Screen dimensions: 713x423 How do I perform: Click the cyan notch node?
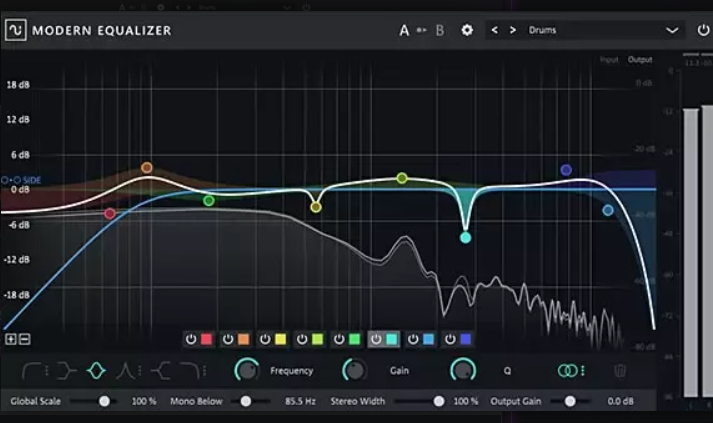(465, 237)
